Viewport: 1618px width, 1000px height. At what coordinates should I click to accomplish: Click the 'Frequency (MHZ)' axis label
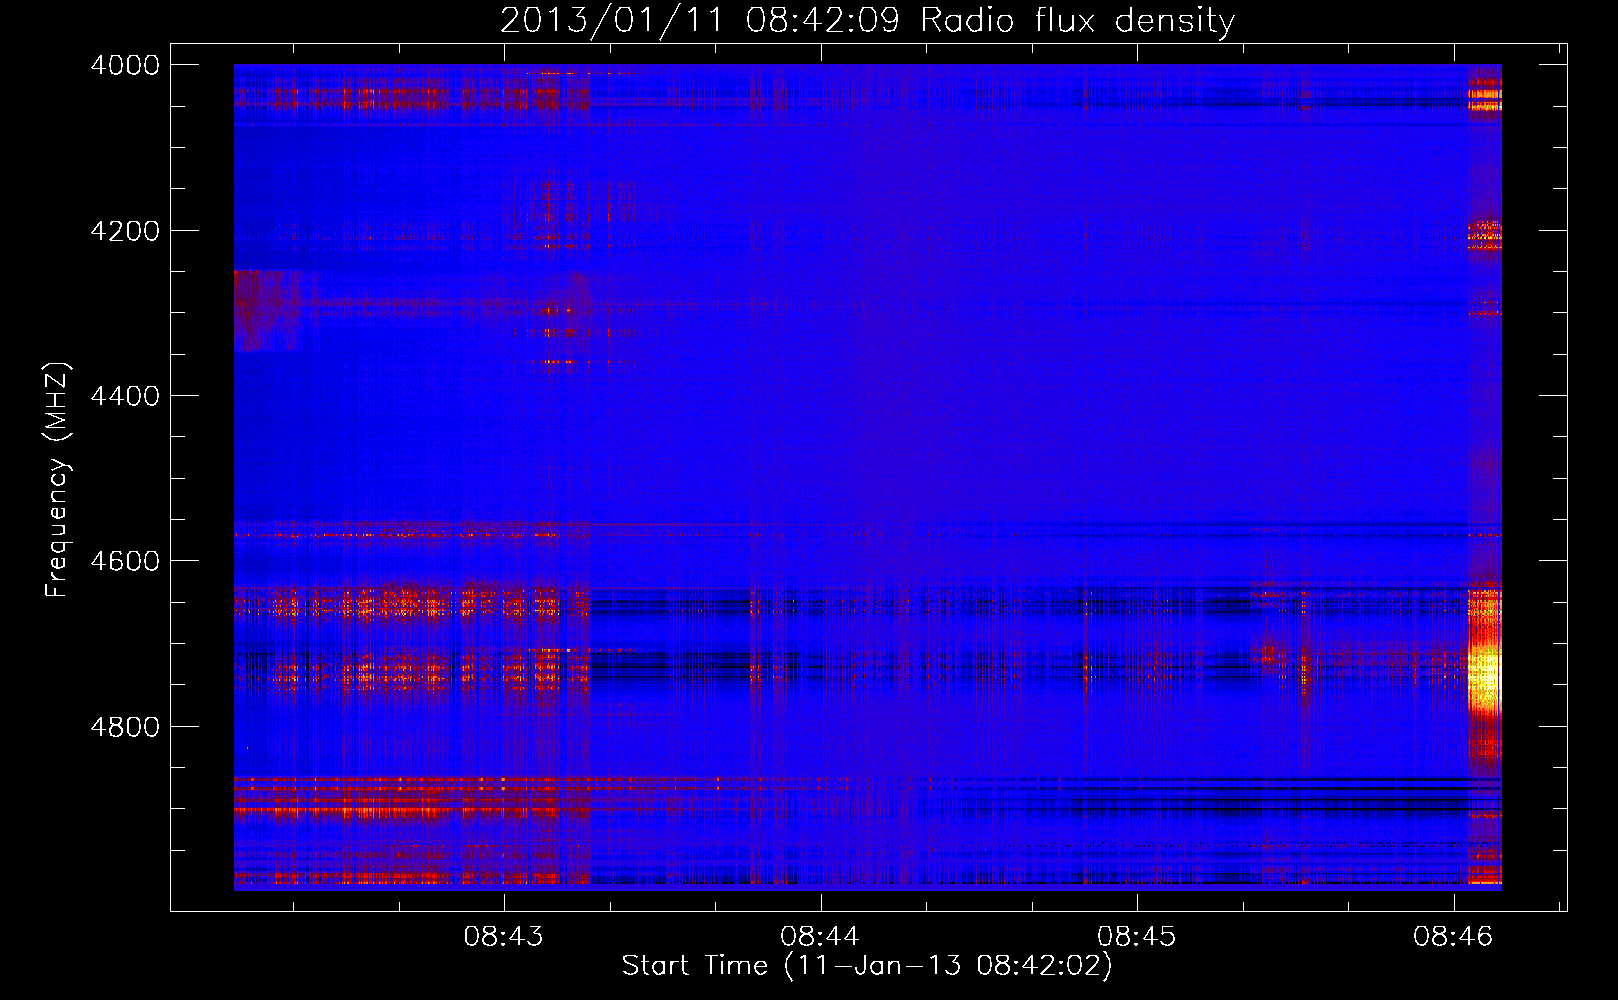coord(58,480)
